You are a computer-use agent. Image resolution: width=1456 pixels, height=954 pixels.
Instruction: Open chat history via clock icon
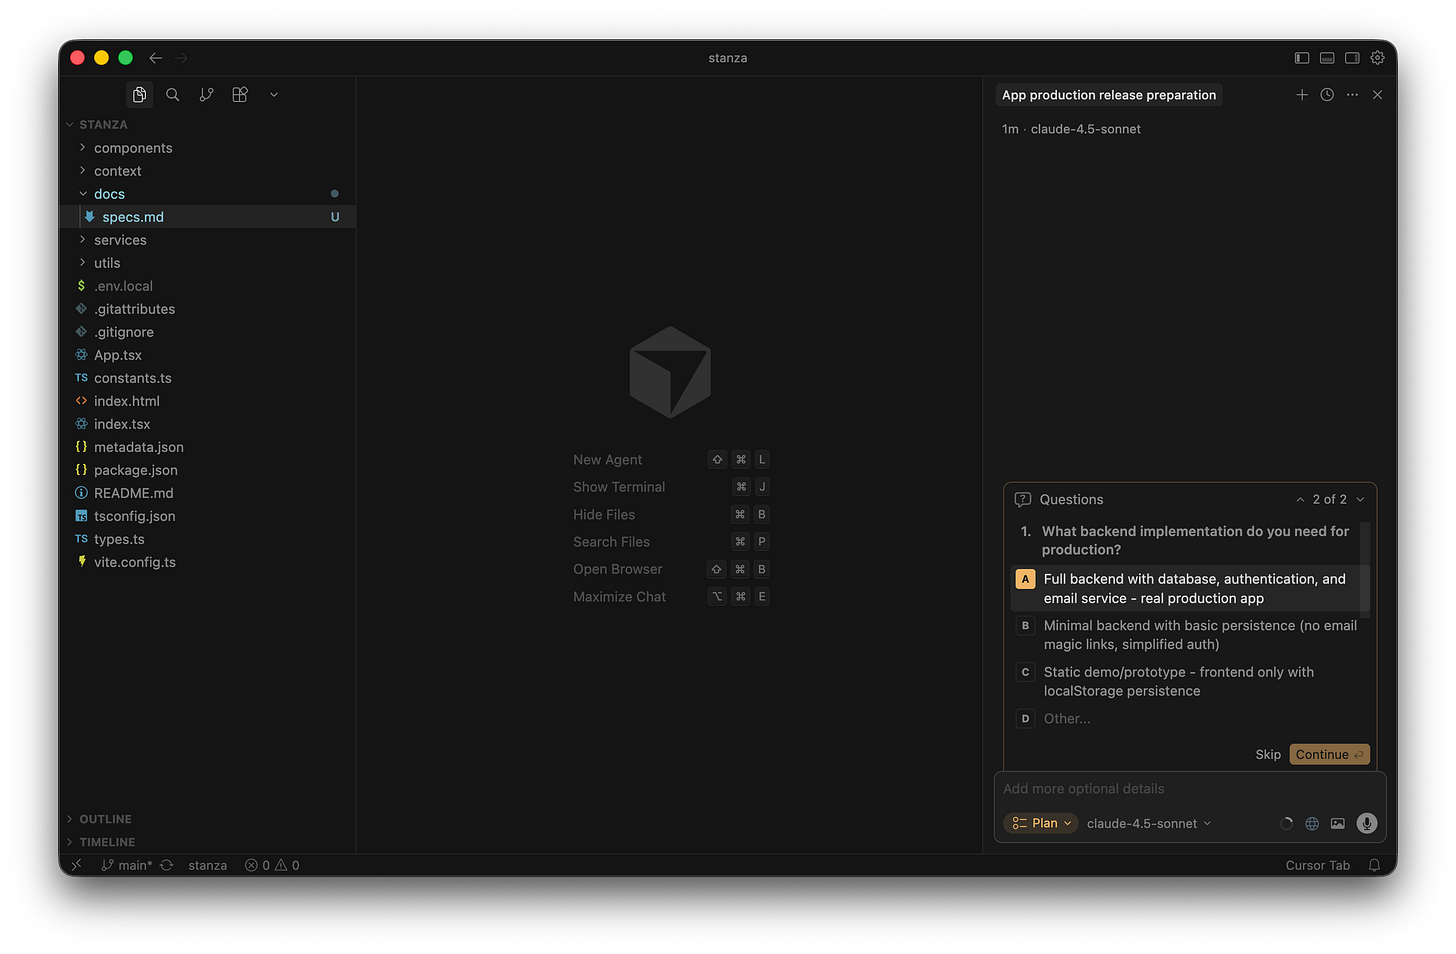1327,94
